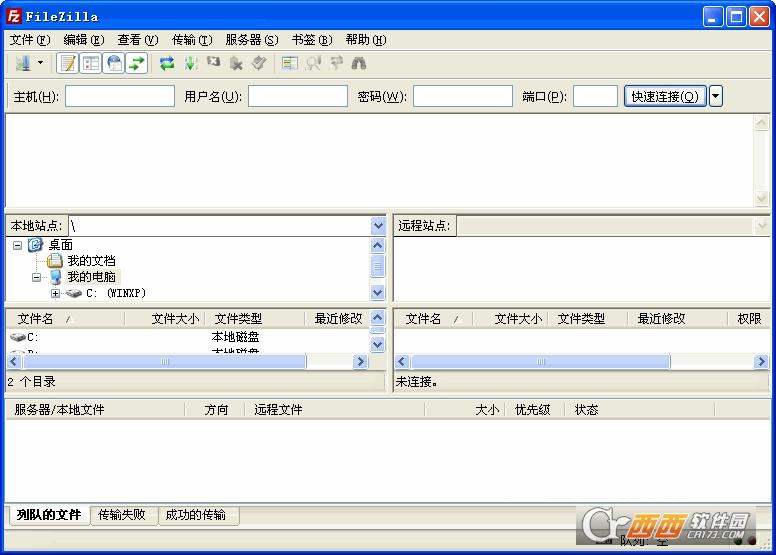The height and width of the screenshot is (555, 776).
Task: Switch to the 列队的文件 tab
Action: coord(48,515)
